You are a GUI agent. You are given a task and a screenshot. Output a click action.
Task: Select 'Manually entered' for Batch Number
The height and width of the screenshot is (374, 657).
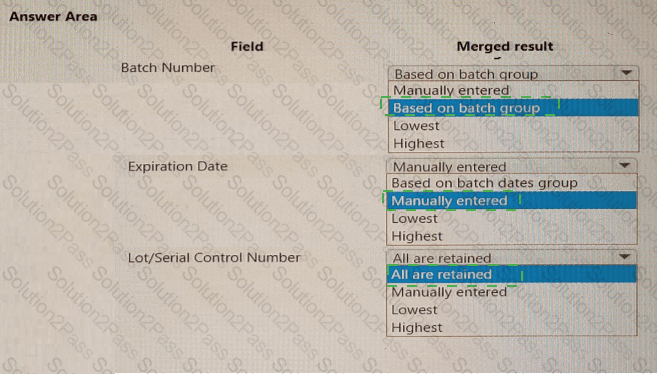pyautogui.click(x=514, y=90)
